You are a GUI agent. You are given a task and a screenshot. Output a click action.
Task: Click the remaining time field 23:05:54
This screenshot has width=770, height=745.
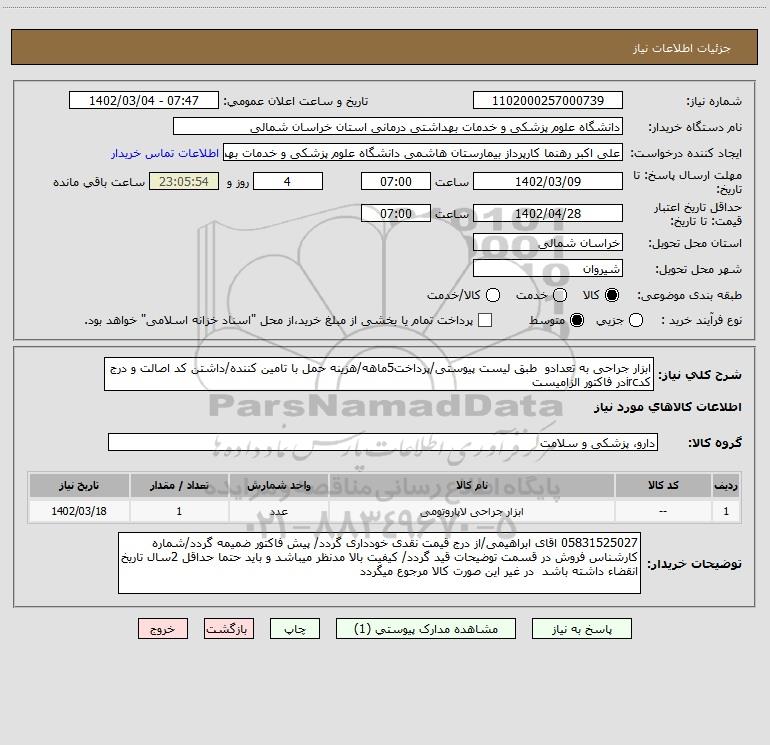(184, 181)
